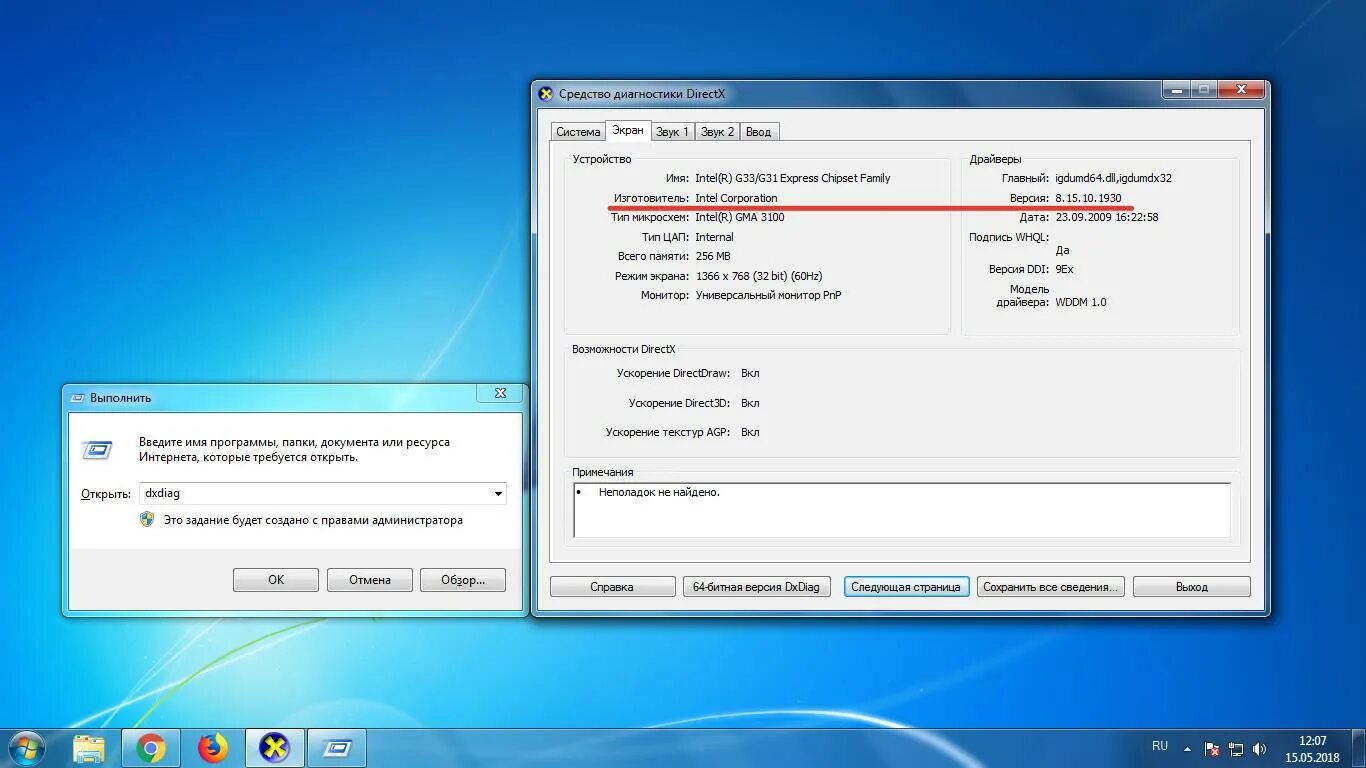Open volume speaker tray icon
Screen dimensions: 1366x768
tap(1260, 748)
